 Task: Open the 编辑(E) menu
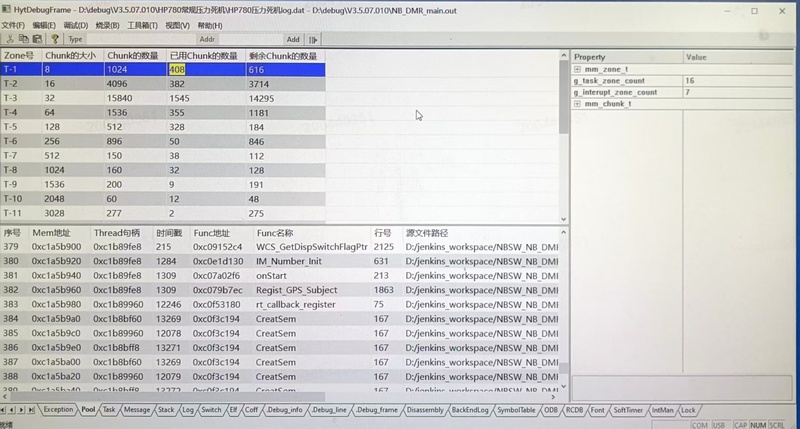coord(44,25)
